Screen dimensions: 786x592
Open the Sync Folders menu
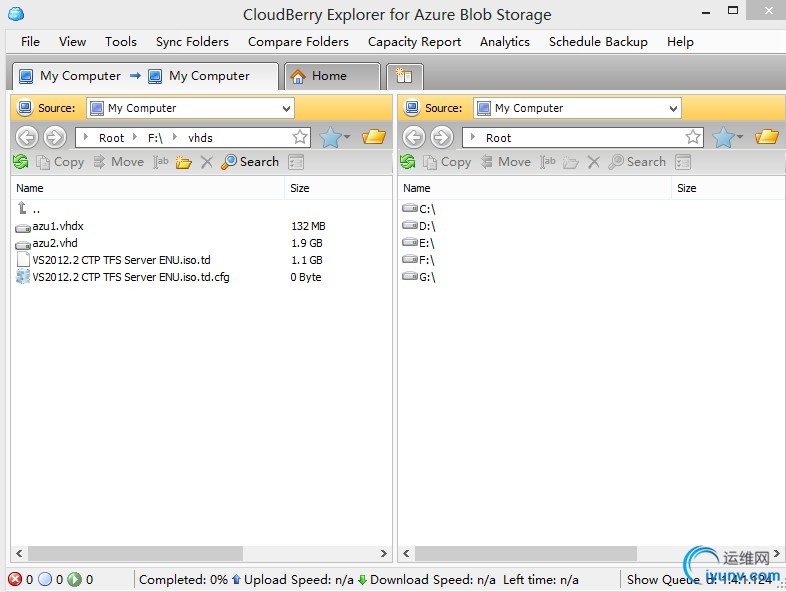(192, 42)
